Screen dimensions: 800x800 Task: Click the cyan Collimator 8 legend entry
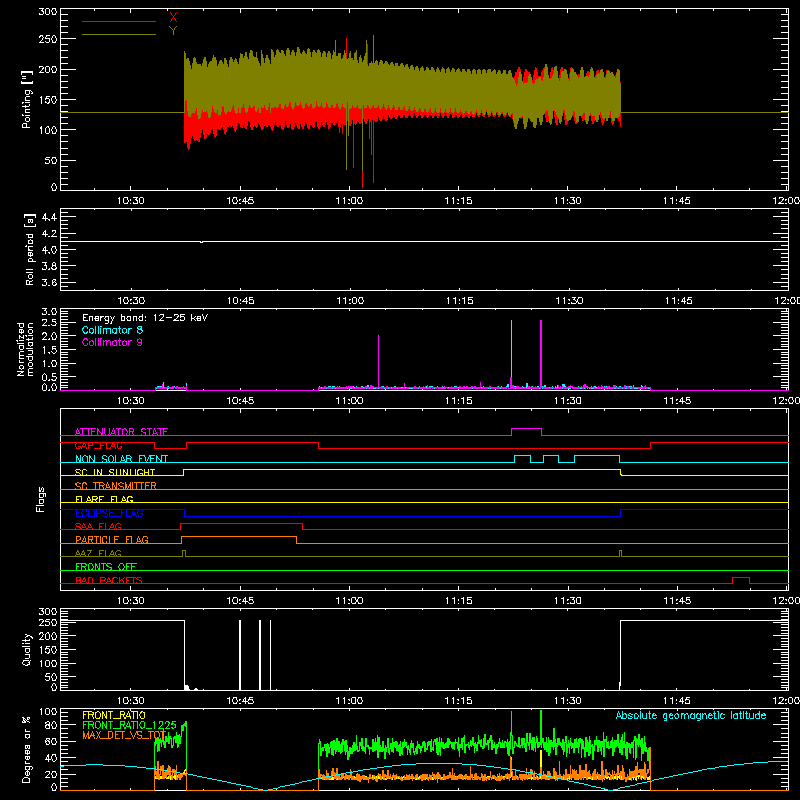(112, 330)
